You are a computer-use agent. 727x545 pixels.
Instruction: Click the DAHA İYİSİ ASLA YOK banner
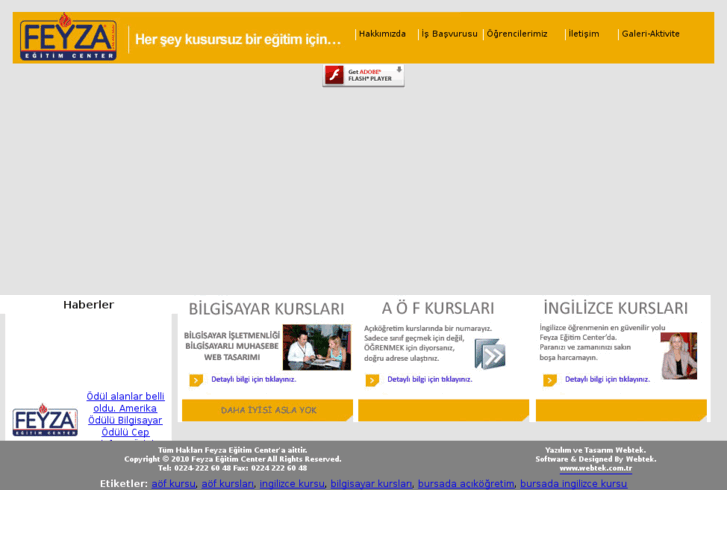(268, 410)
